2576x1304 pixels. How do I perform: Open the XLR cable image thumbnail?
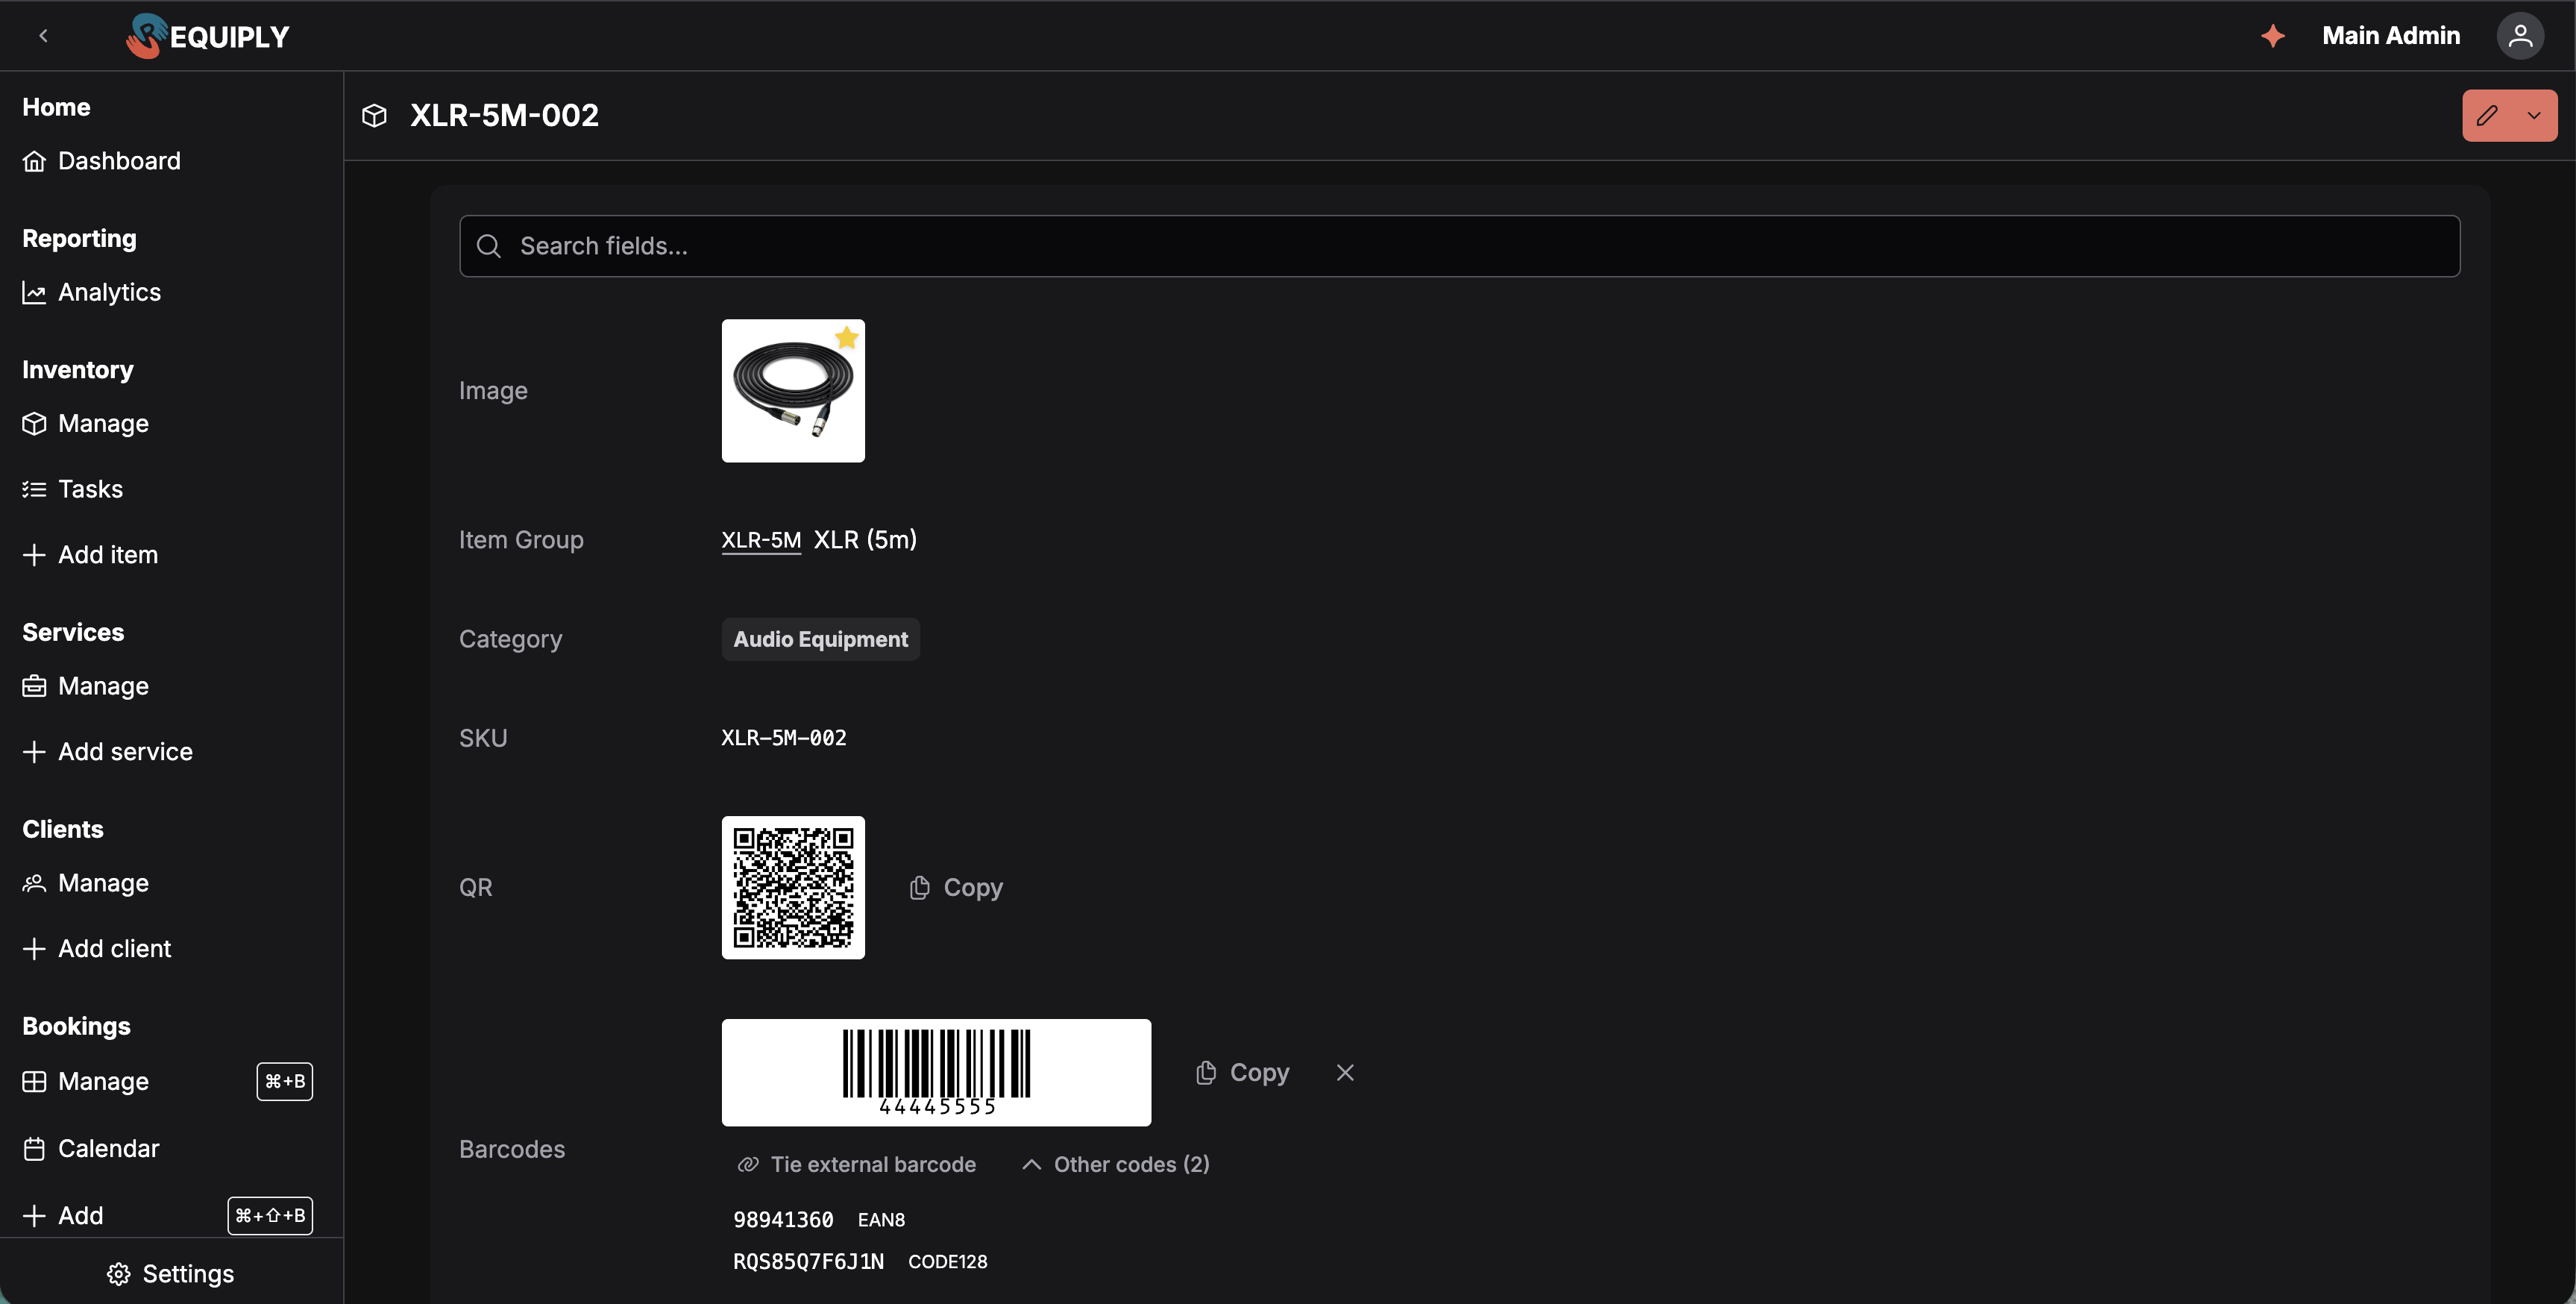(x=793, y=391)
